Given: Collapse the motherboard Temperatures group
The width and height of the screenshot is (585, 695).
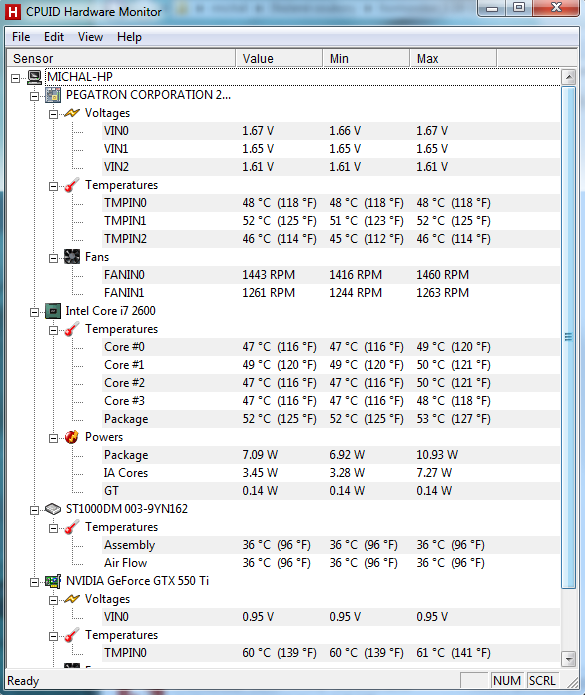Looking at the screenshot, I should (x=53, y=186).
